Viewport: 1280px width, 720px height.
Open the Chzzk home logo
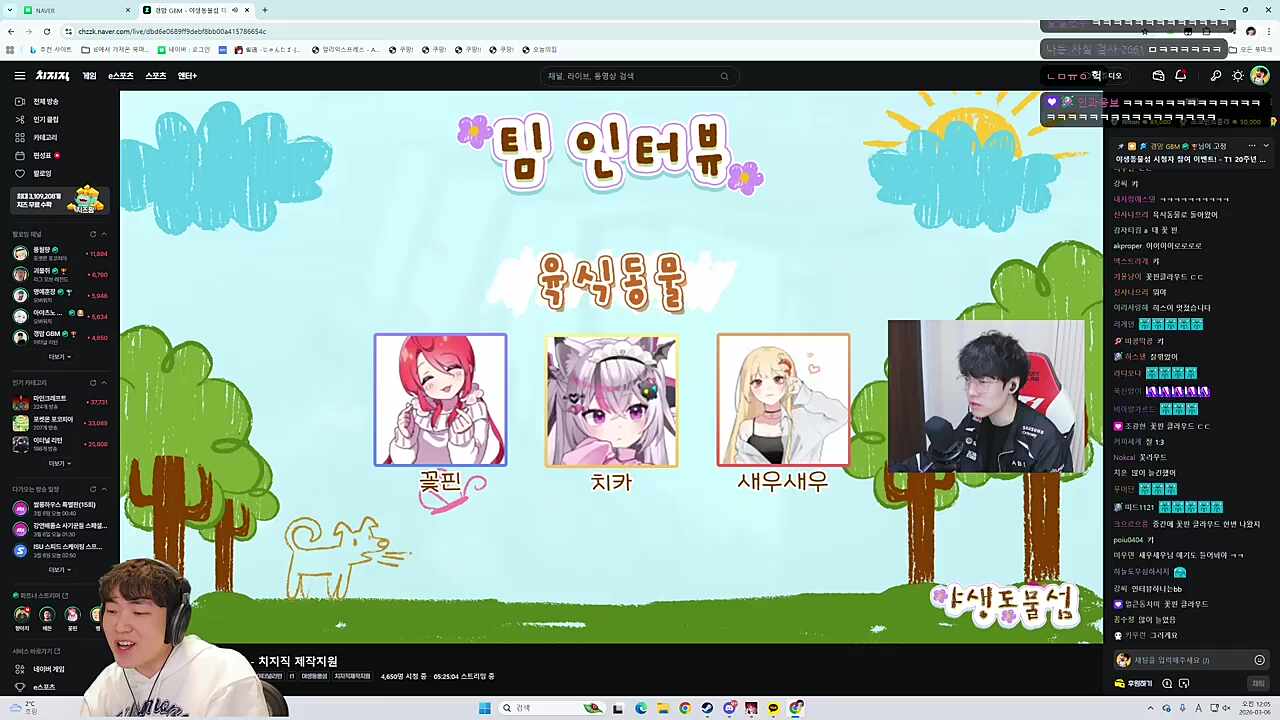click(x=52, y=75)
